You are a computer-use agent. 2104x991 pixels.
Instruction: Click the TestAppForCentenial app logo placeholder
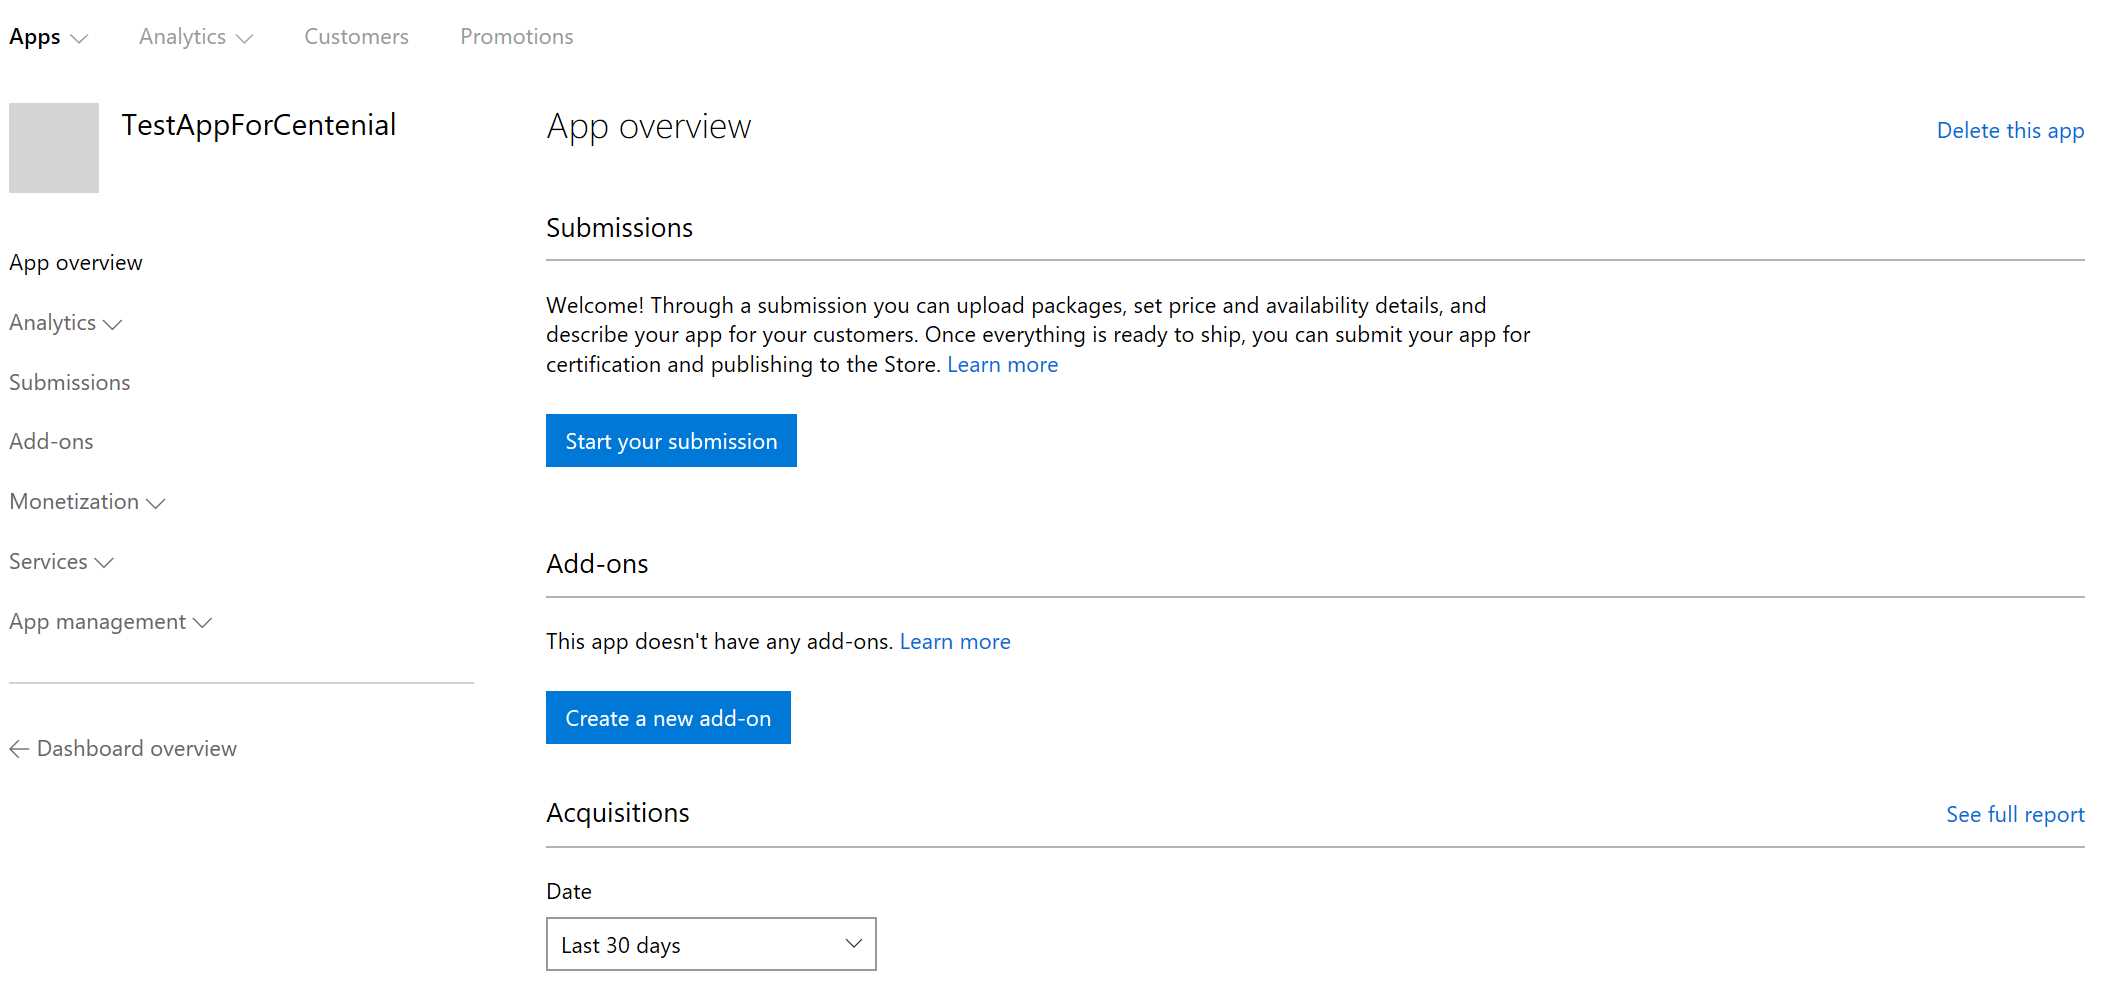pyautogui.click(x=53, y=146)
